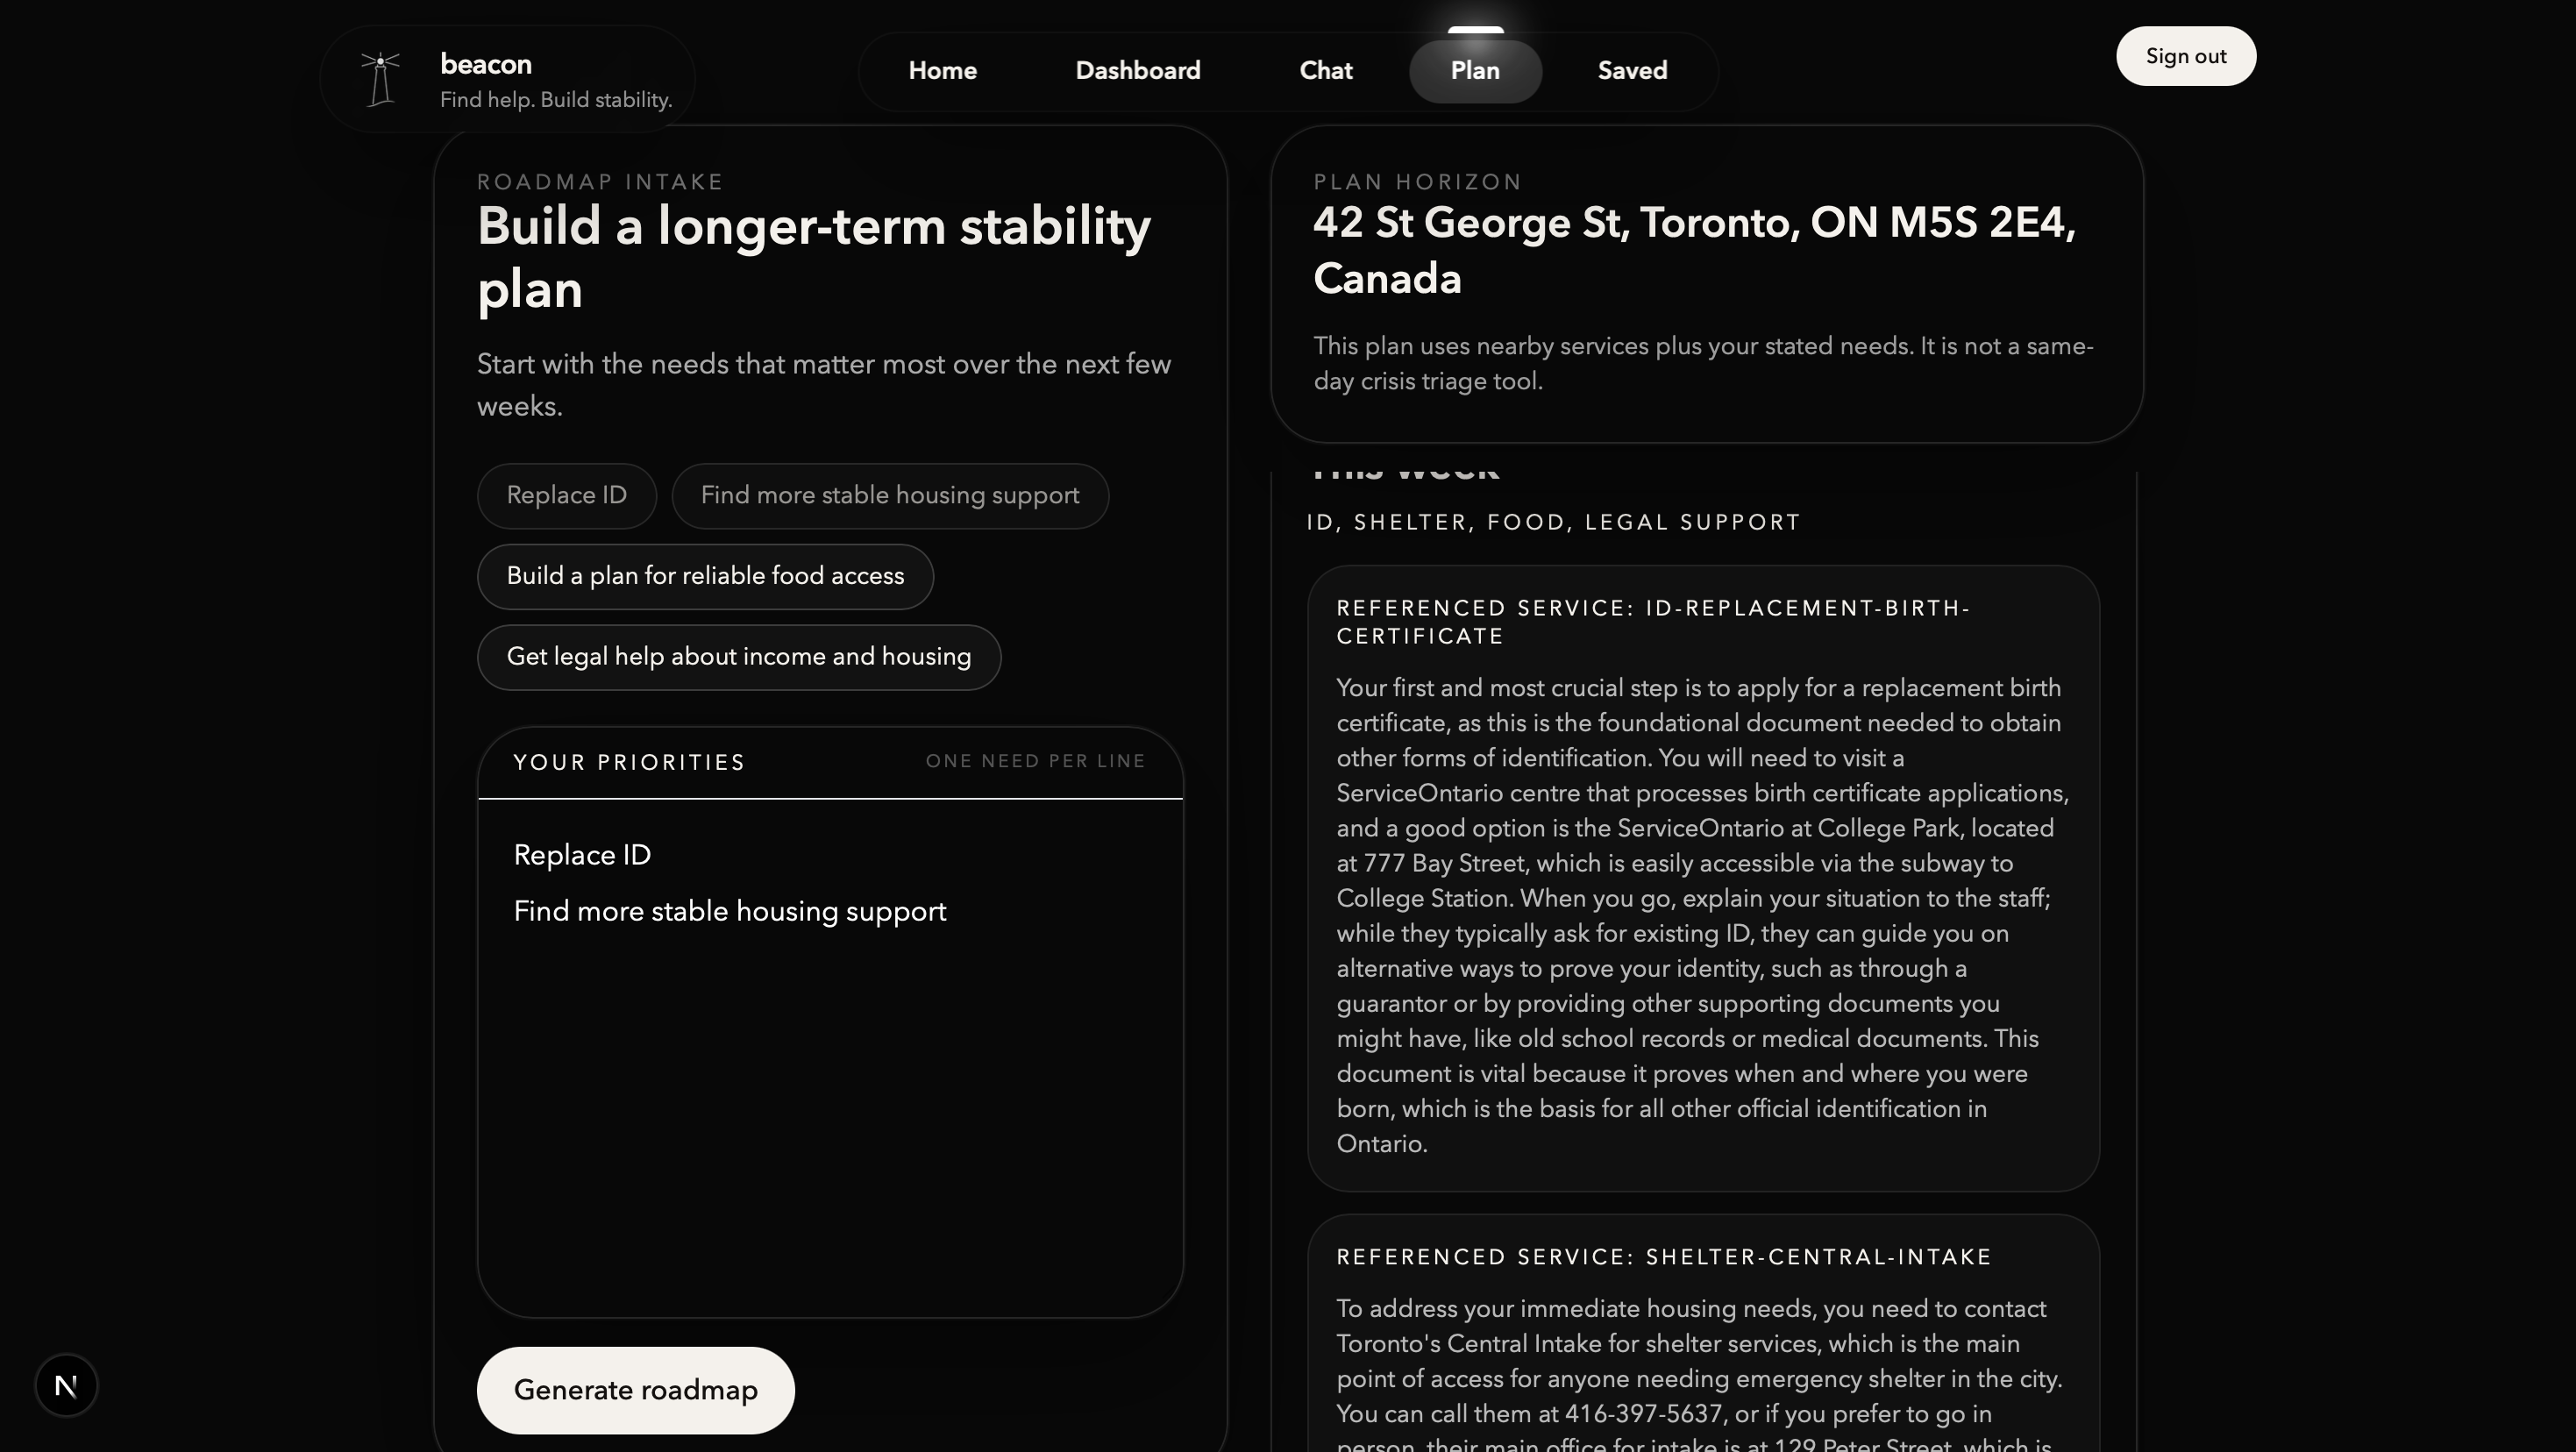
Task: Select the Plan tab
Action: click(x=1474, y=71)
